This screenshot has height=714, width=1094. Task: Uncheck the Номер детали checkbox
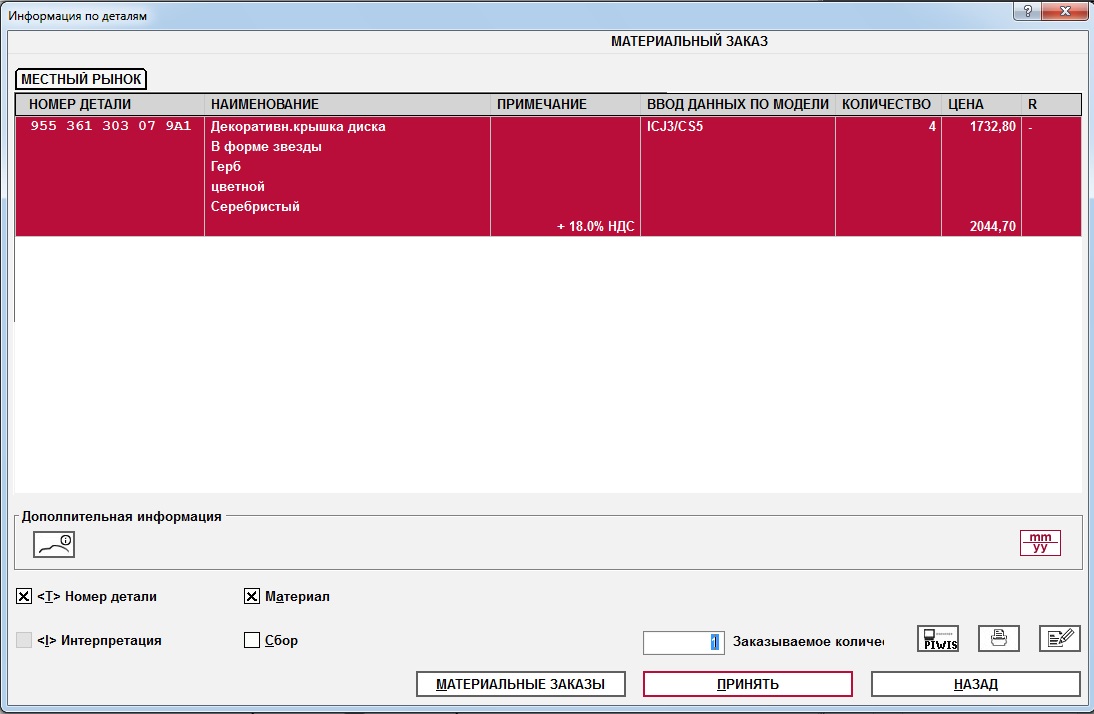(24, 597)
